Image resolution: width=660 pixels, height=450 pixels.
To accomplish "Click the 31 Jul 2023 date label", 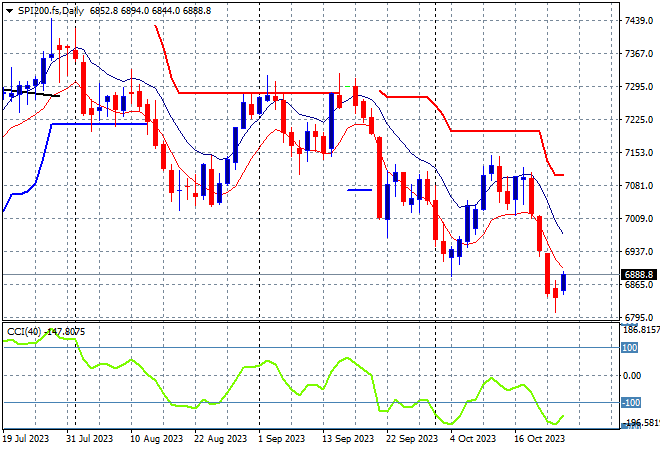I will tap(89, 439).
